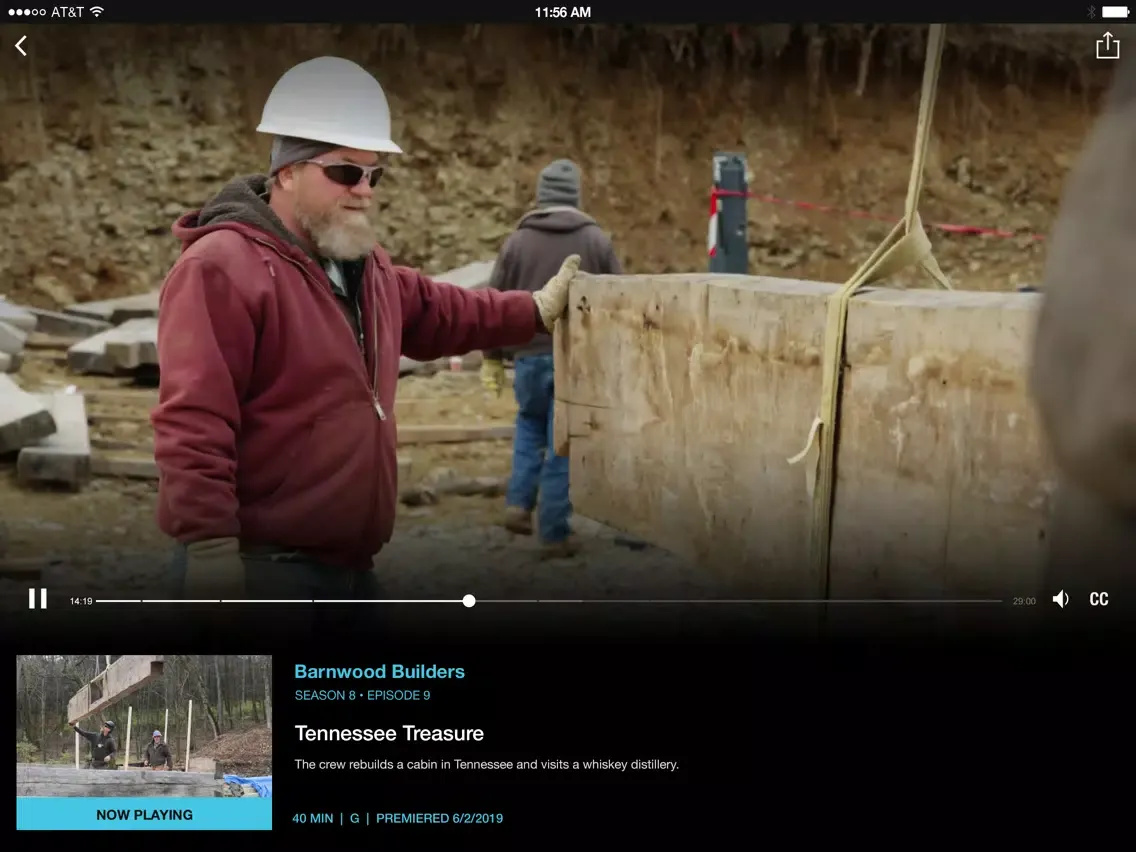Toggle closed captions CC
Viewport: 1136px width, 852px height.
(x=1099, y=599)
